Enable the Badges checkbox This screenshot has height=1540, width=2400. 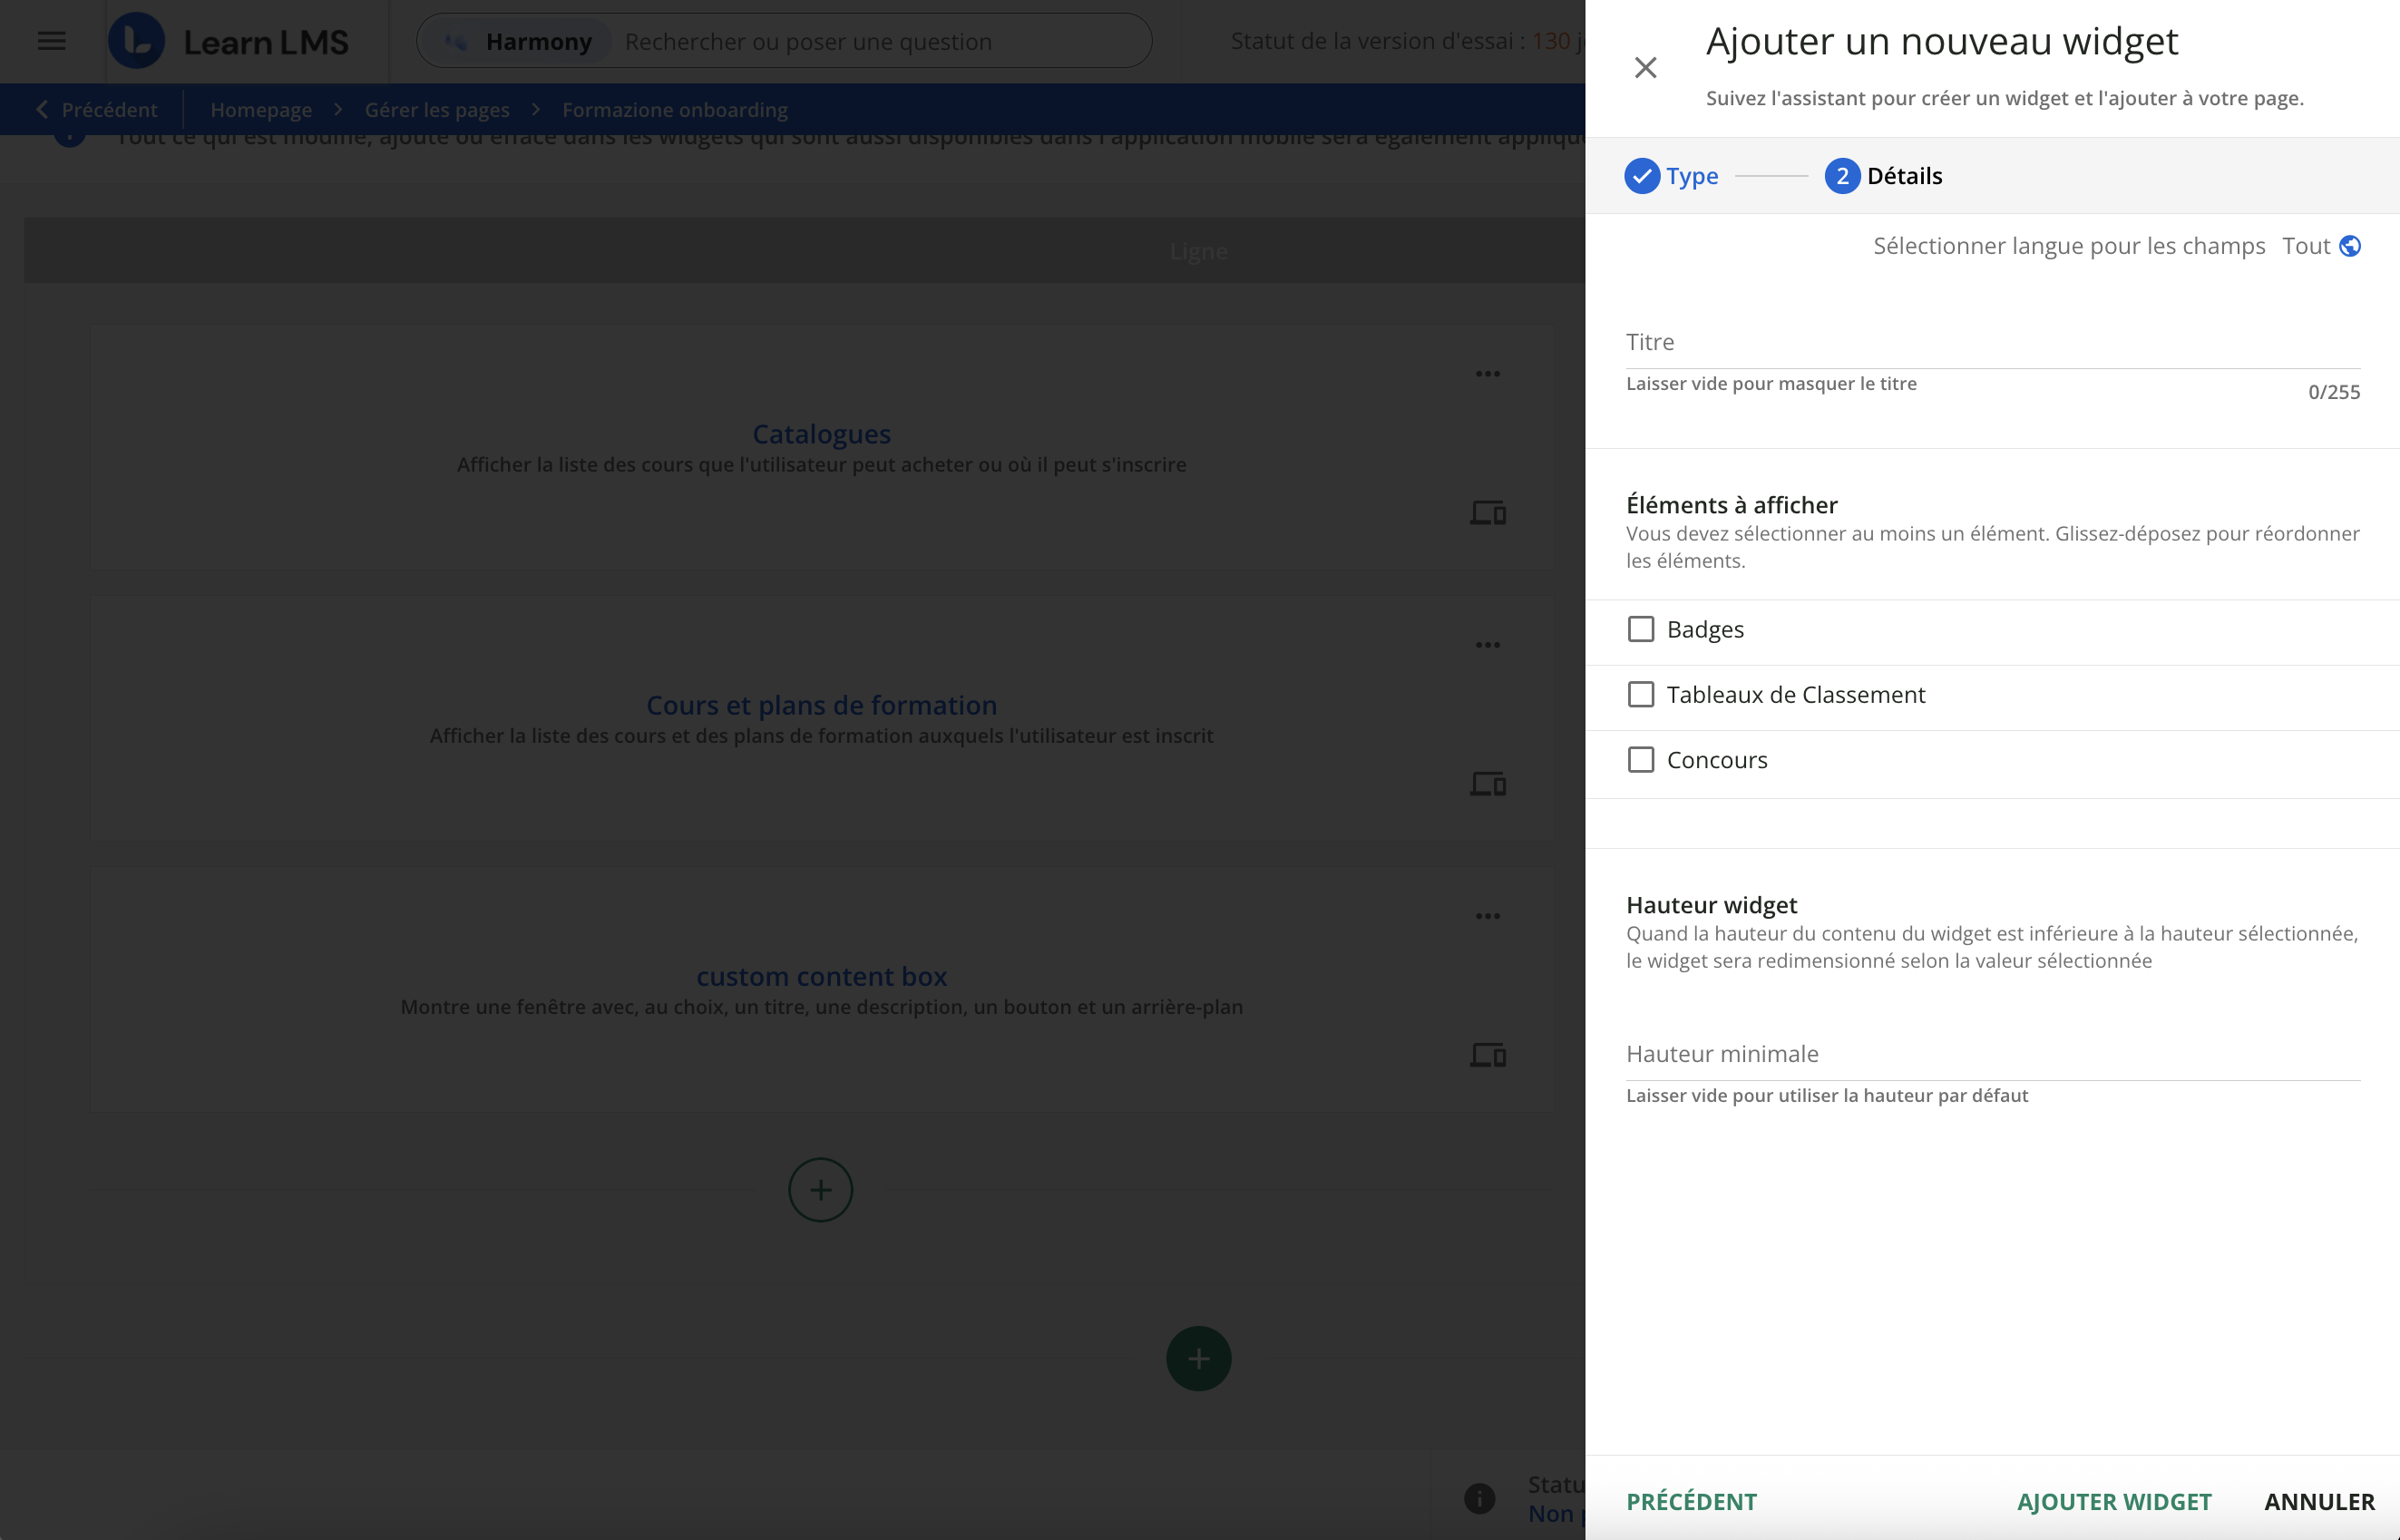pyautogui.click(x=1641, y=629)
